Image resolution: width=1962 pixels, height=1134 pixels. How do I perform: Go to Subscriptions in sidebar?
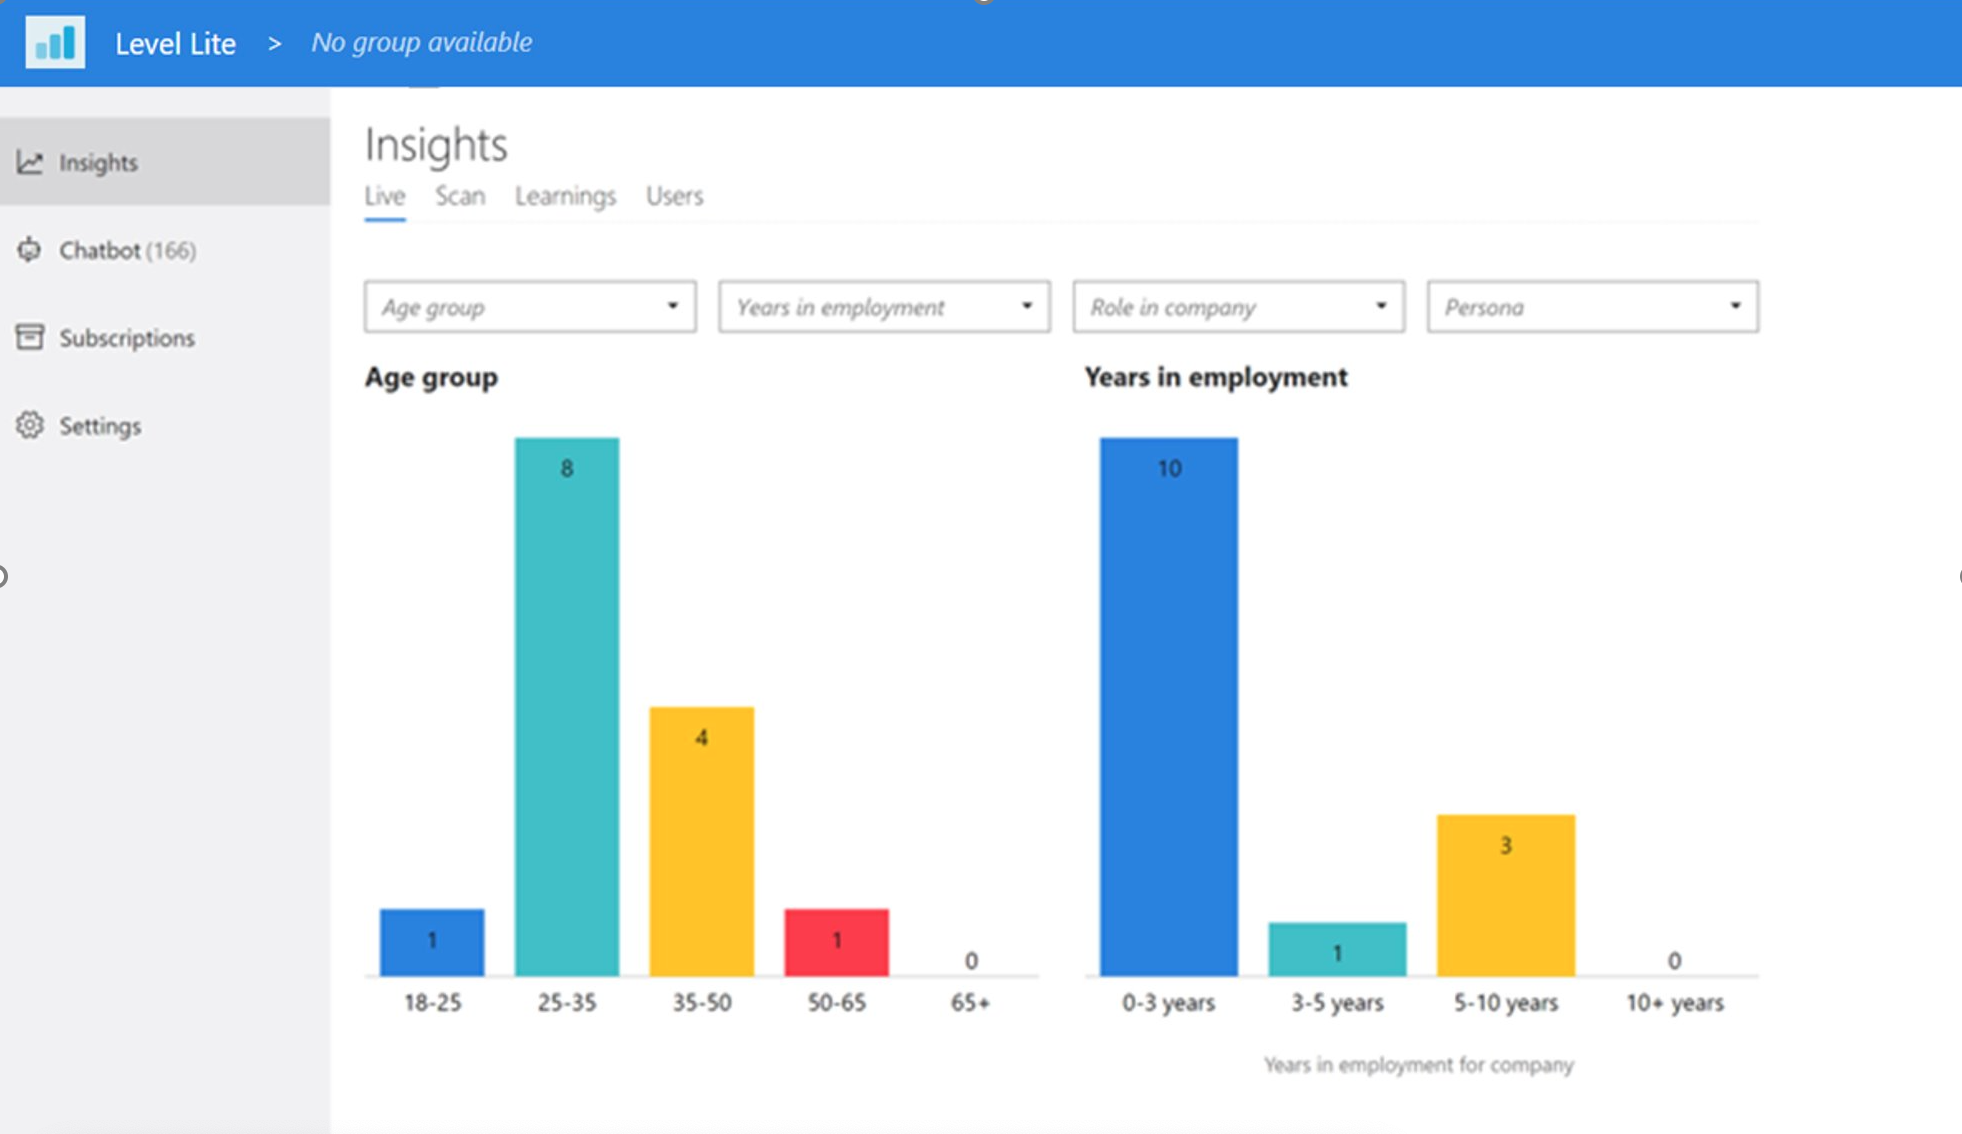click(x=165, y=338)
